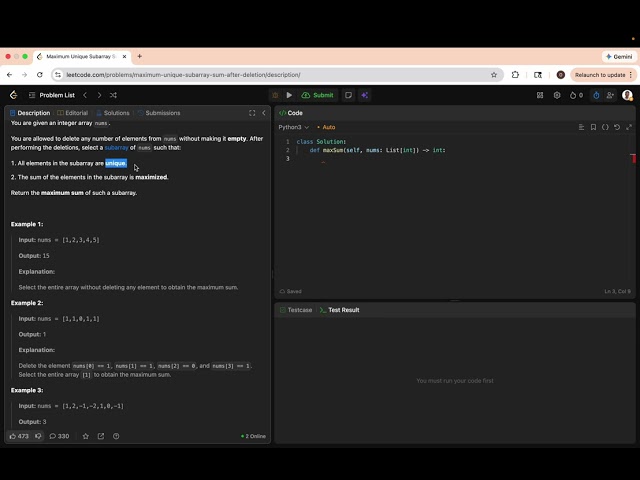Open the browser extensions puzzle icon
This screenshot has height=480, width=640.
coord(515,75)
